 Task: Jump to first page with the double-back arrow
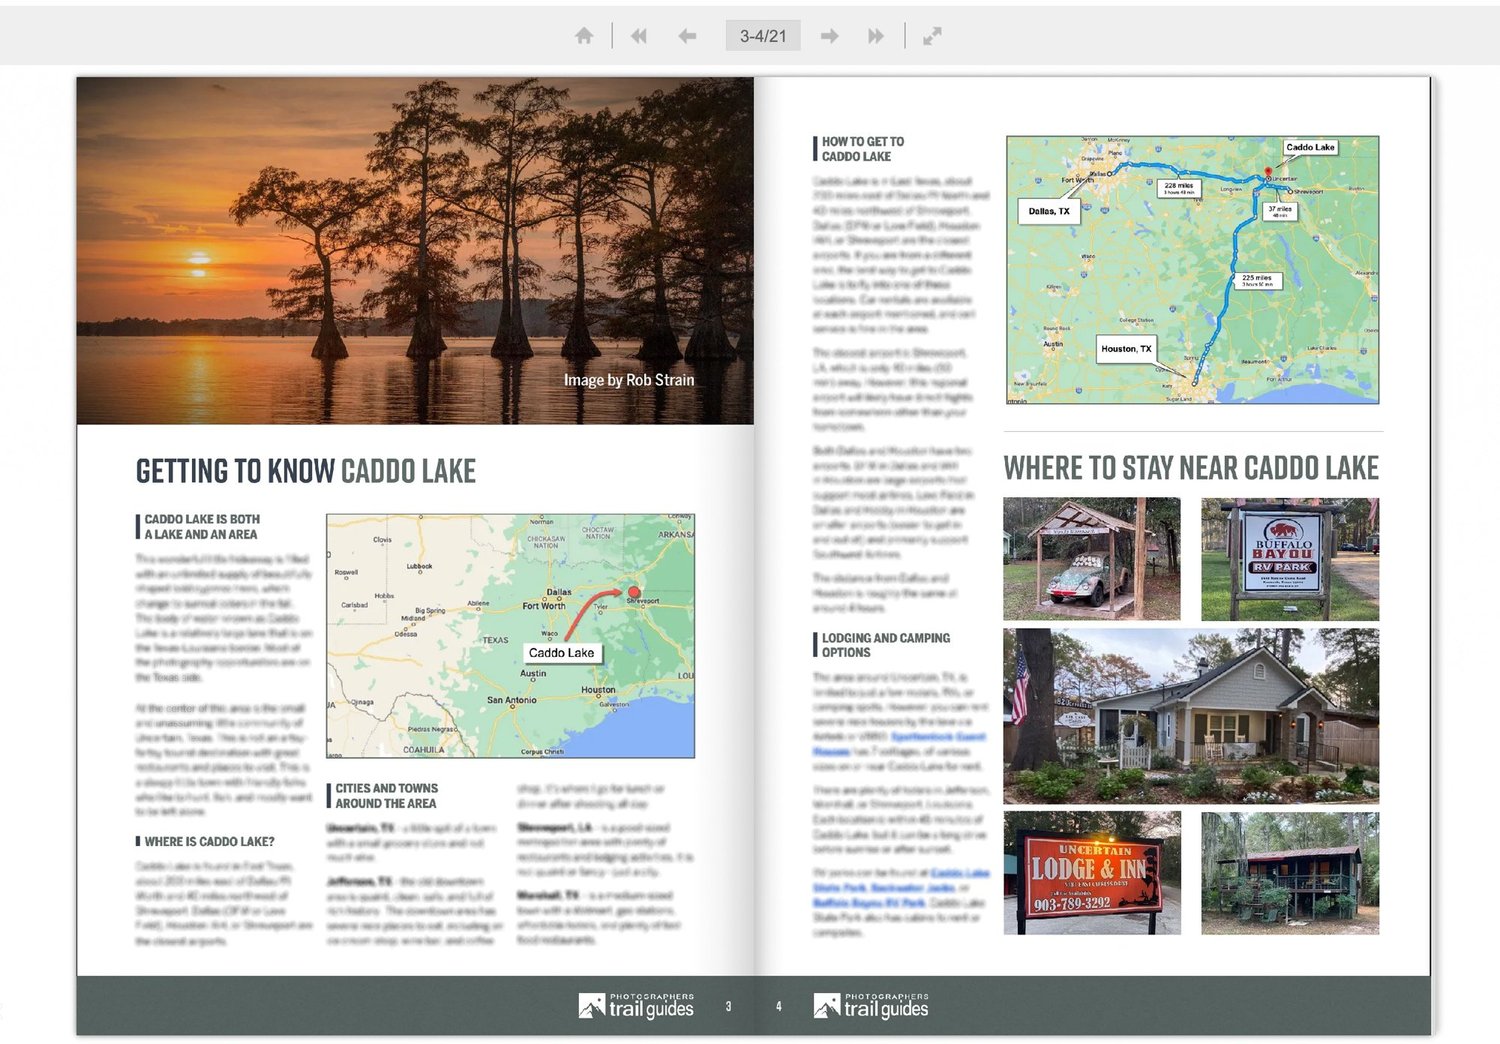638,35
